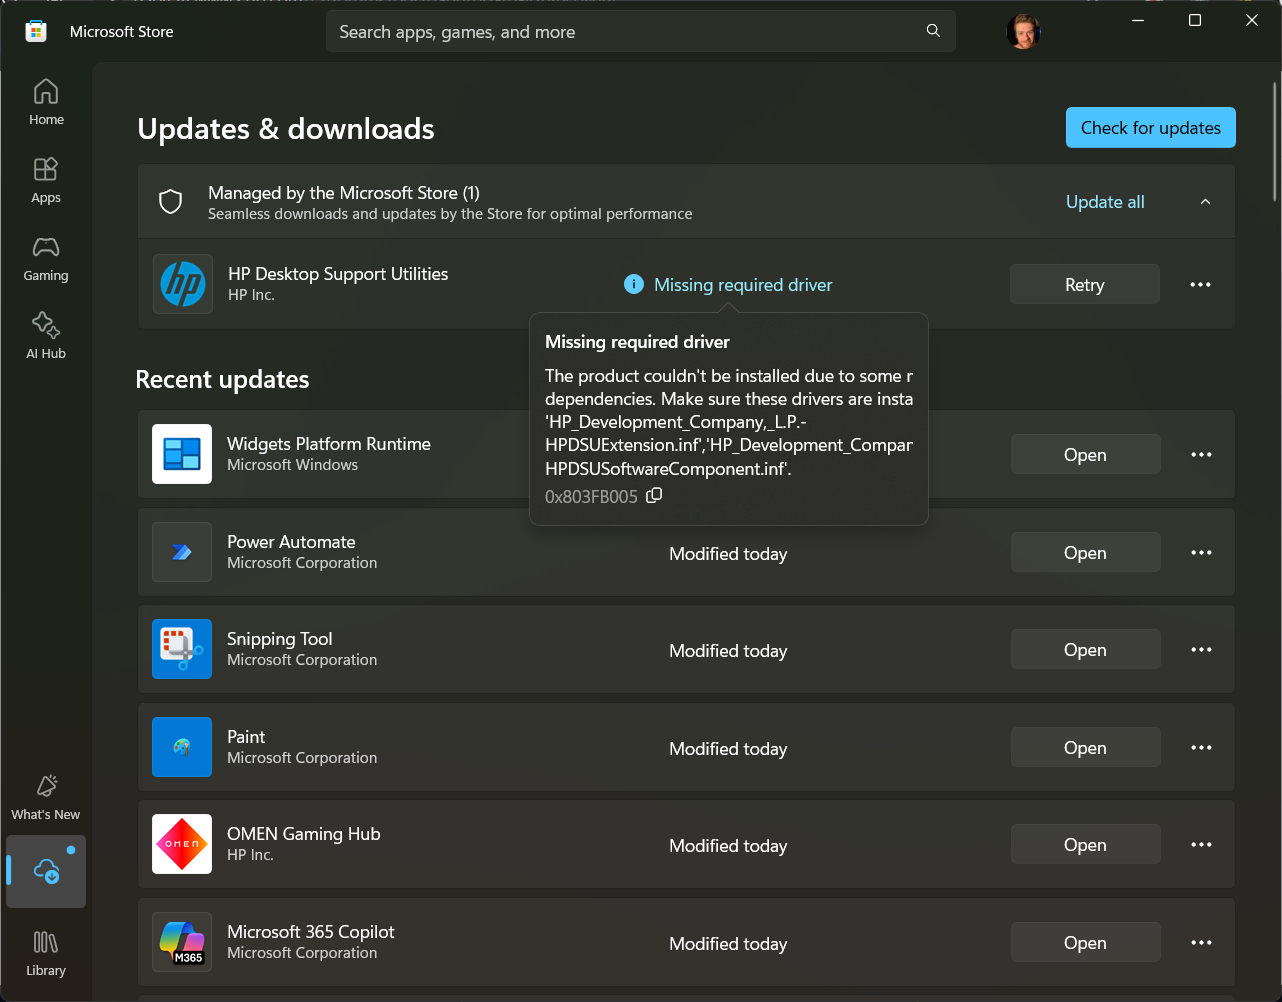Screen dimensions: 1282x1002
Task: Retry the HP Desktop Support Utilities install
Action: click(1084, 284)
